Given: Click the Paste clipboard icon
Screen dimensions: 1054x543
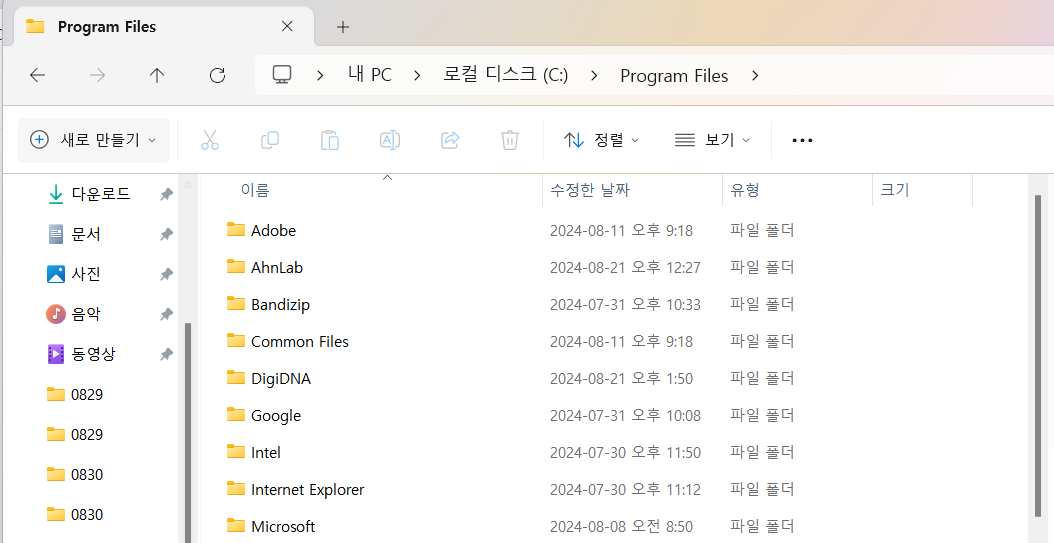Looking at the screenshot, I should (329, 140).
